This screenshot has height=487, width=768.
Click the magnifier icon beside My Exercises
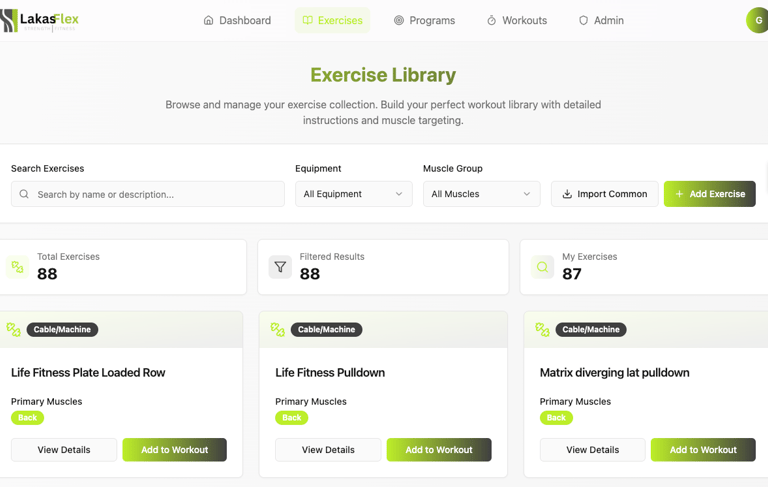(542, 267)
